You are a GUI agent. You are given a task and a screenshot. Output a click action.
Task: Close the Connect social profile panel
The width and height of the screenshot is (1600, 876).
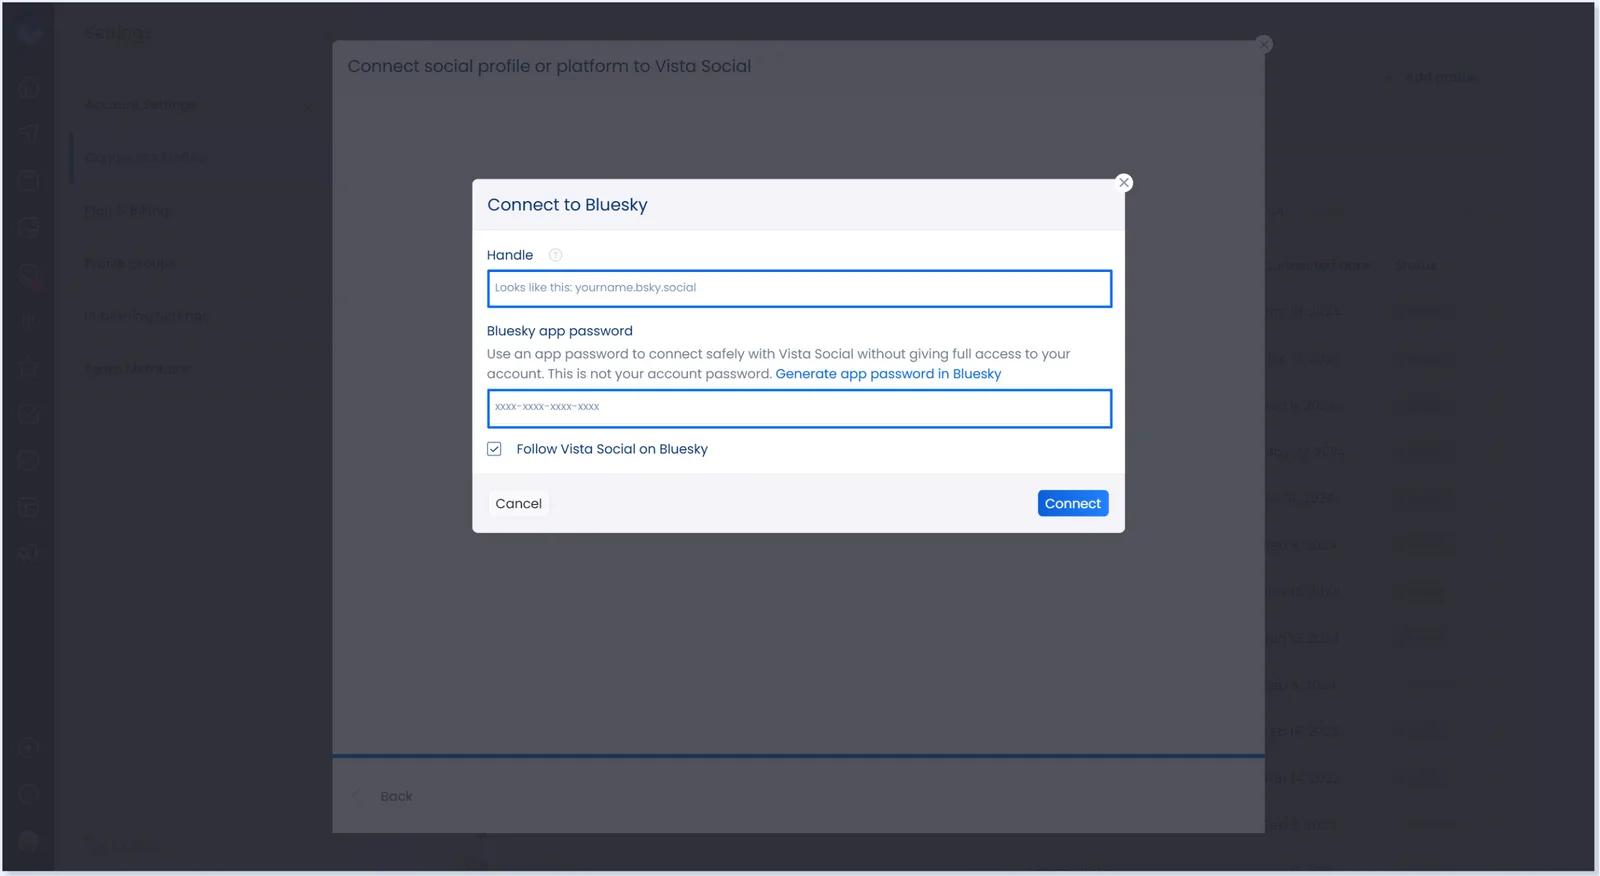tap(1264, 44)
